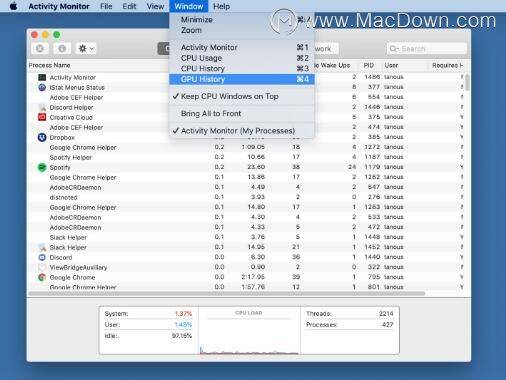Click Dropbox process icon
This screenshot has width=506, height=380.
pos(42,137)
